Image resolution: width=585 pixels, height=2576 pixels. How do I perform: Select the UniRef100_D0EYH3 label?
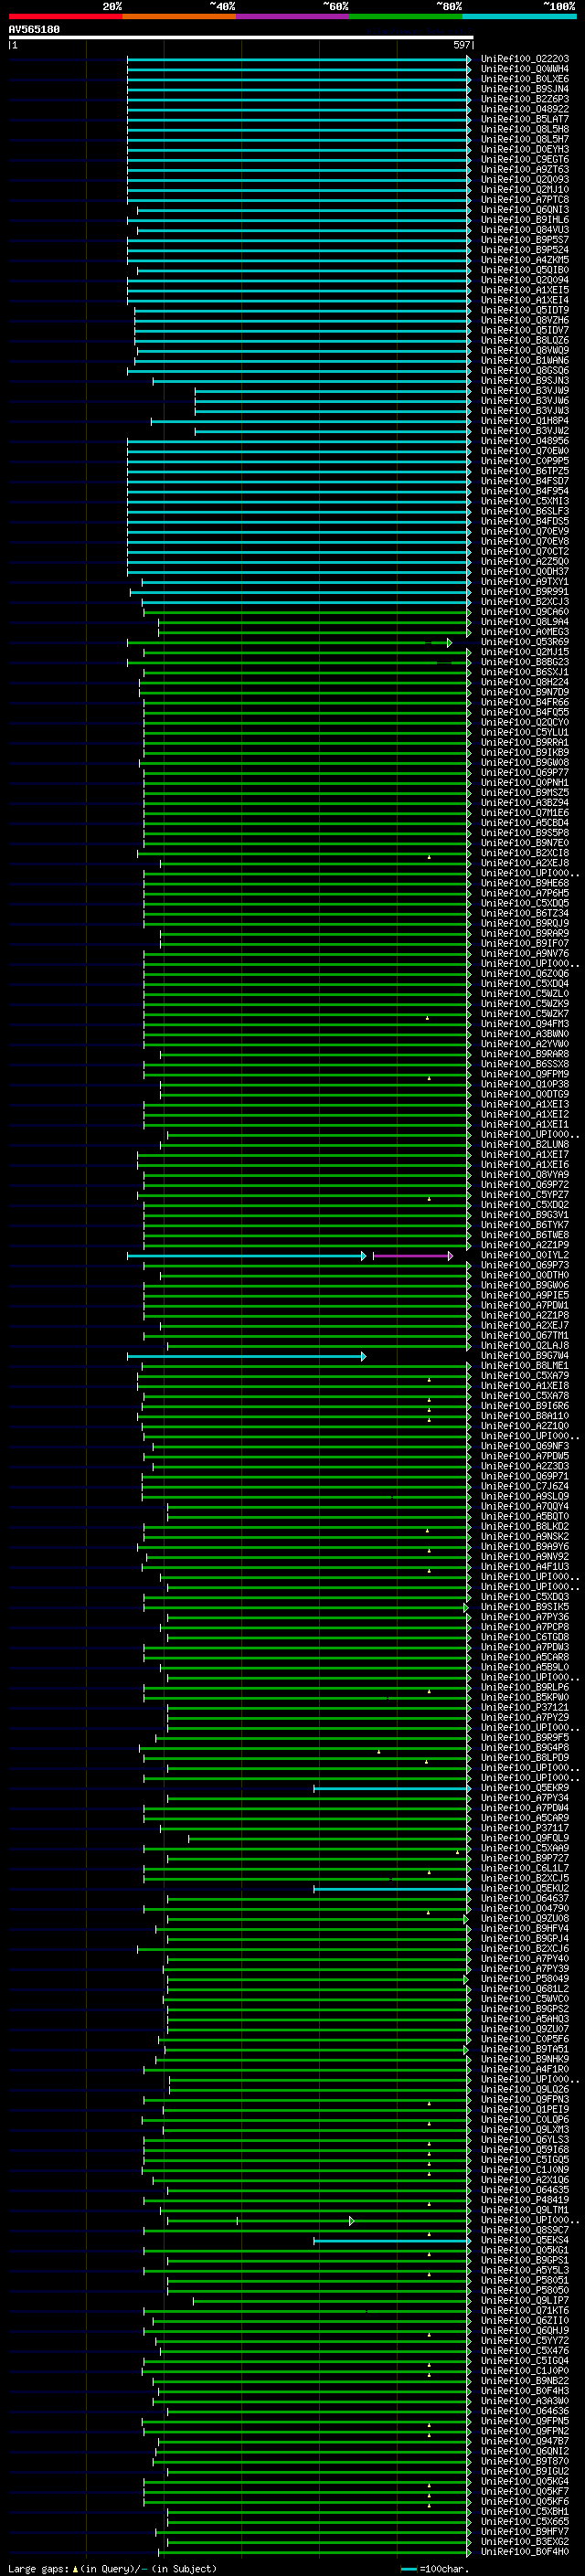pos(525,150)
